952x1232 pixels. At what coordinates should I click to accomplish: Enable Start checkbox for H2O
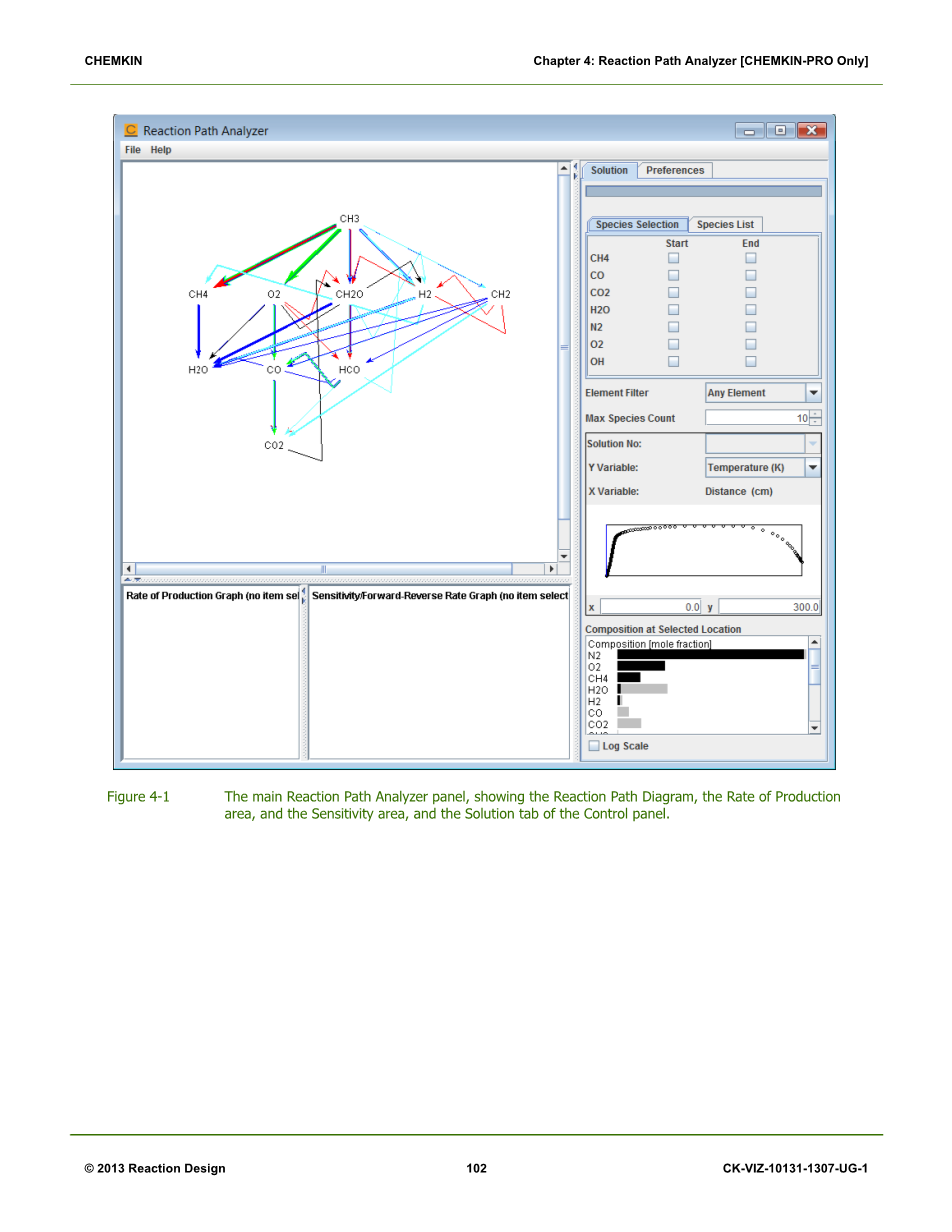coord(673,310)
